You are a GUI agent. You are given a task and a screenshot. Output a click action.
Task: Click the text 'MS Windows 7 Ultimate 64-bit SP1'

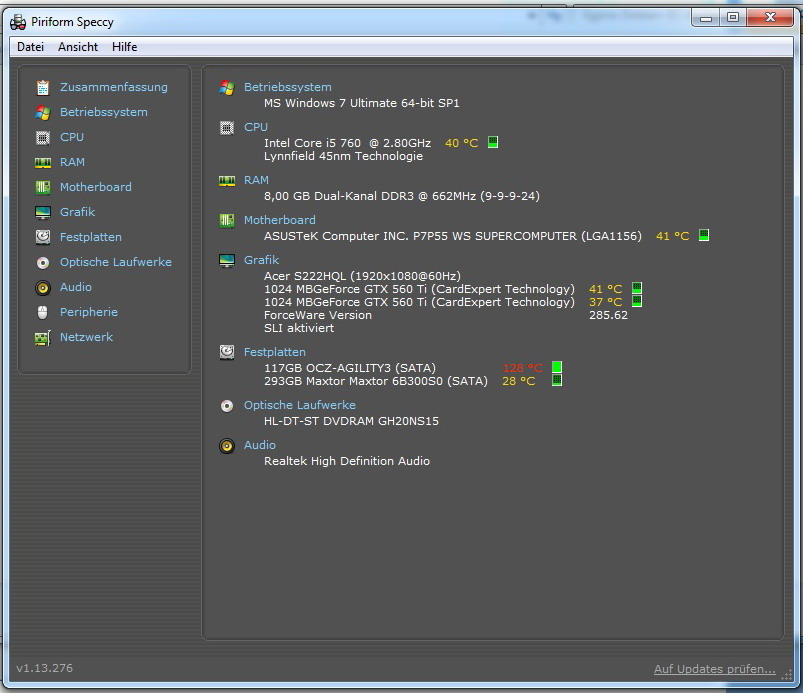click(x=362, y=103)
